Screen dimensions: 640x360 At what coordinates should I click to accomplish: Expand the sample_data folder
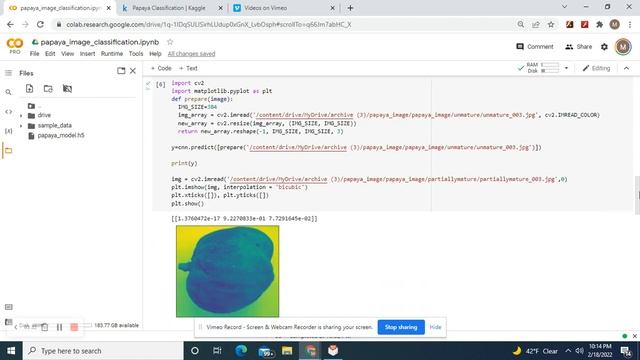coord(21,126)
